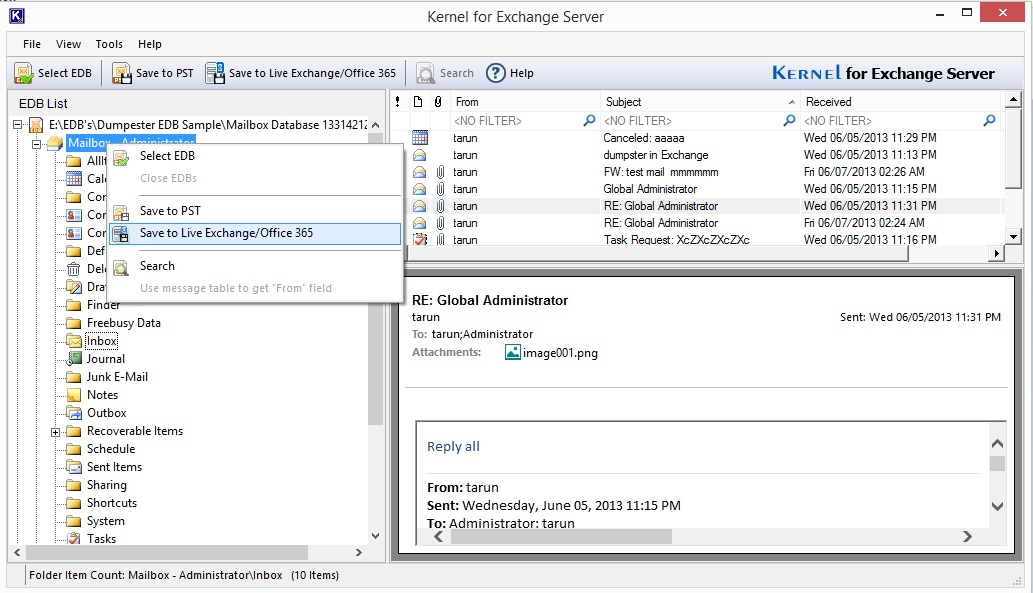
Task: Click message list scroll down arrow
Action: pos(1013,236)
